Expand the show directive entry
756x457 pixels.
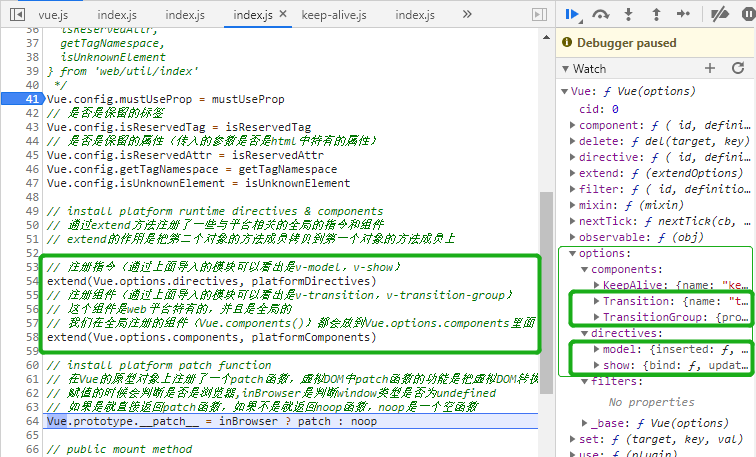(x=596, y=365)
